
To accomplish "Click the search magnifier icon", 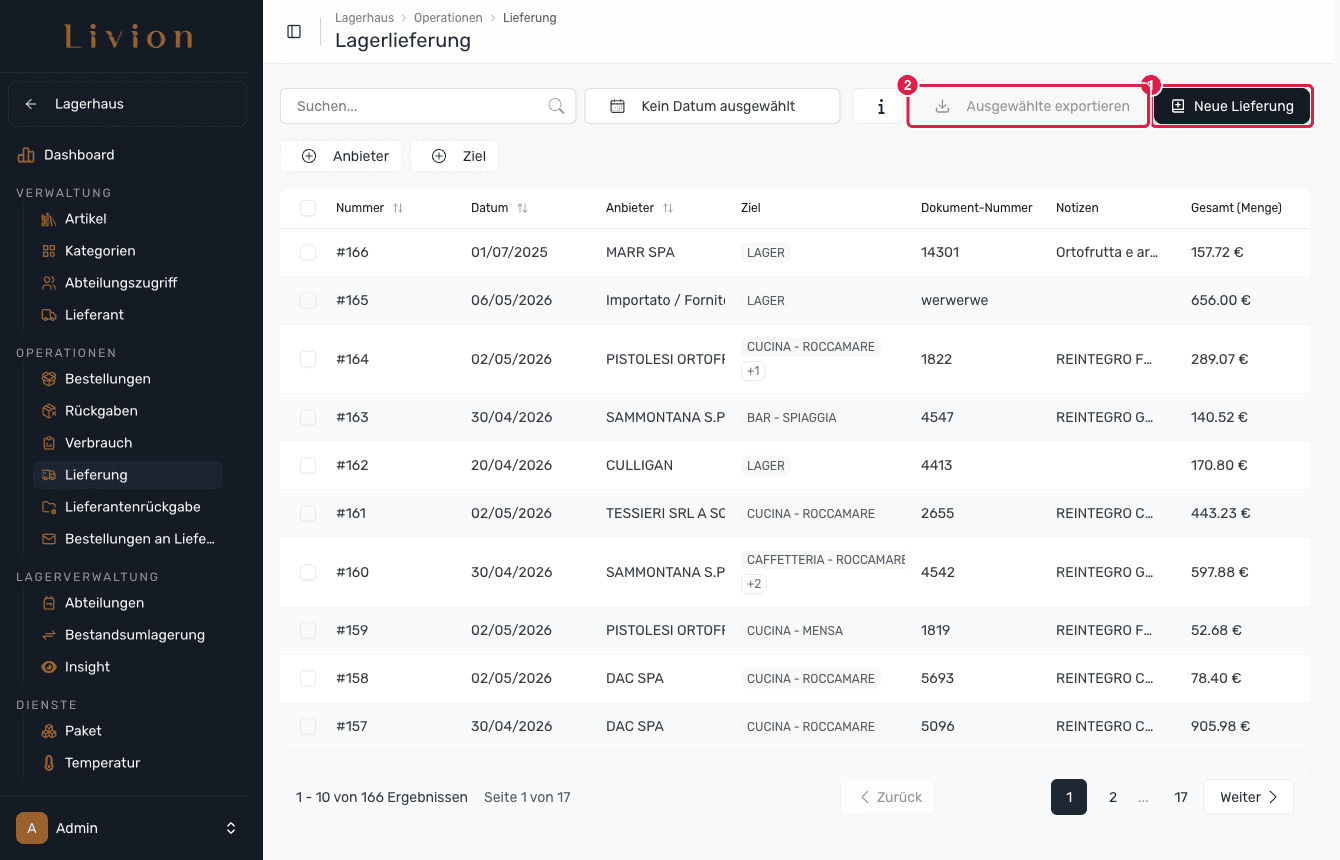I will click(x=557, y=106).
